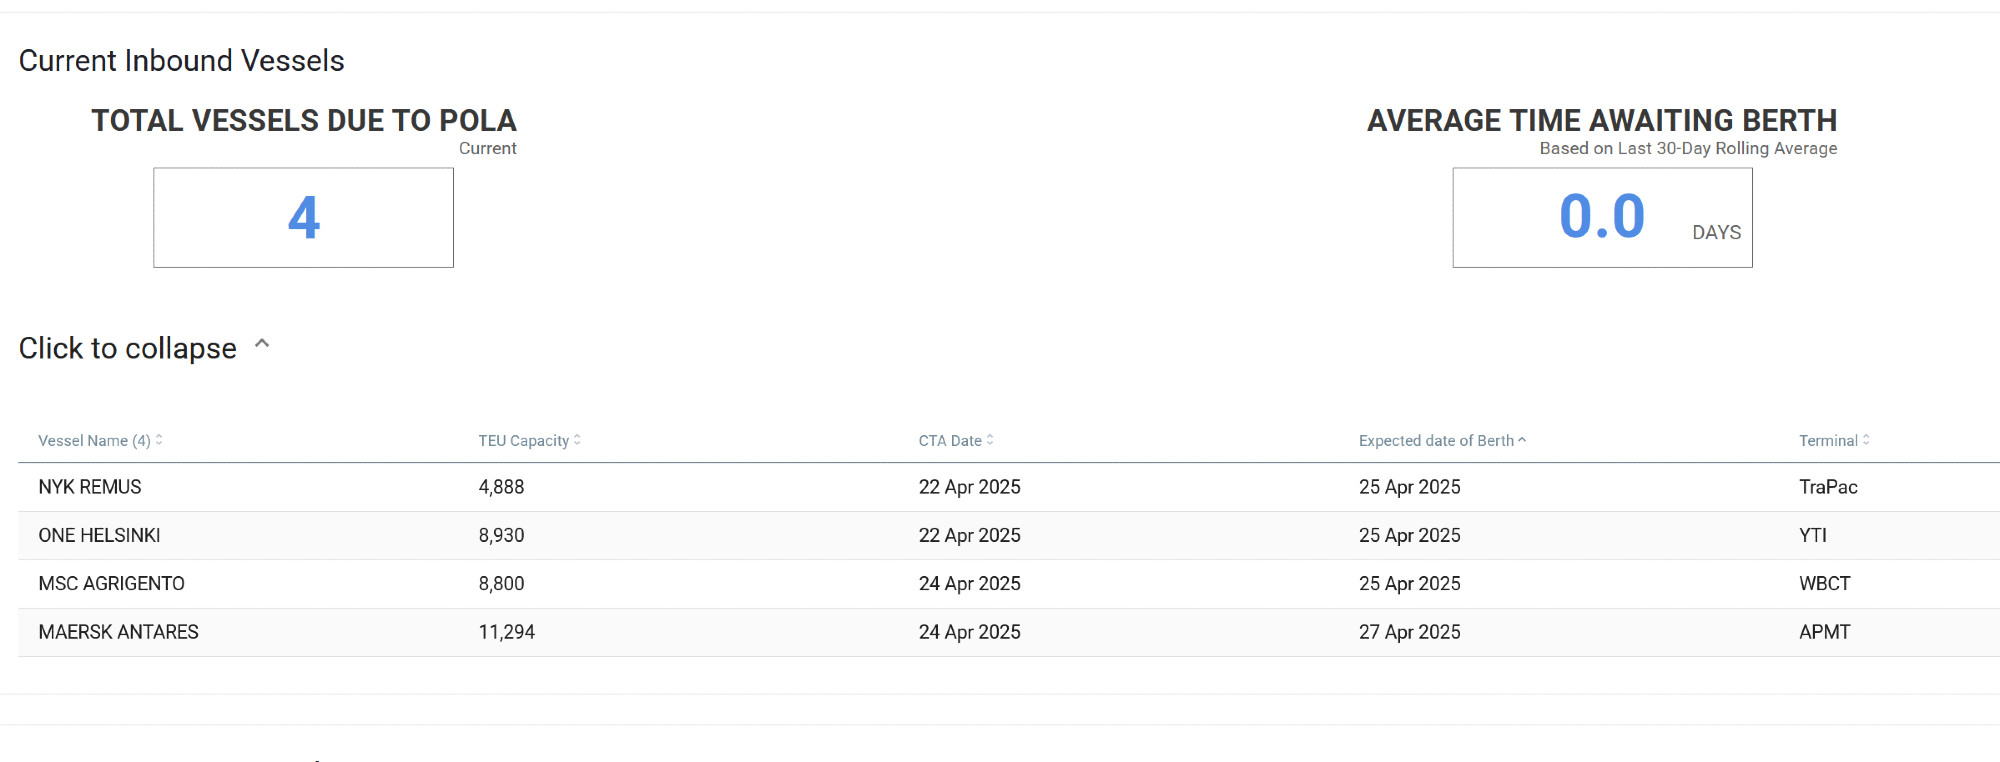
Task: Click the 0.0 days average berth box
Action: 1602,217
